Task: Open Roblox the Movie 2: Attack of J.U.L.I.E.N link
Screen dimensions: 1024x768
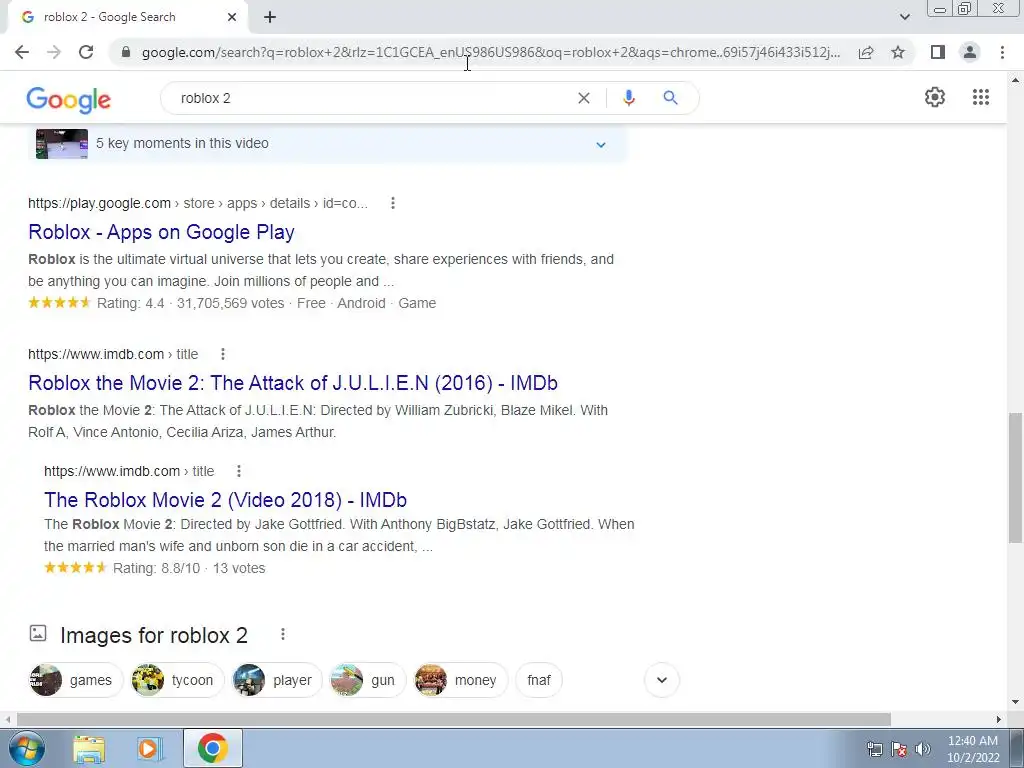Action: pos(293,383)
